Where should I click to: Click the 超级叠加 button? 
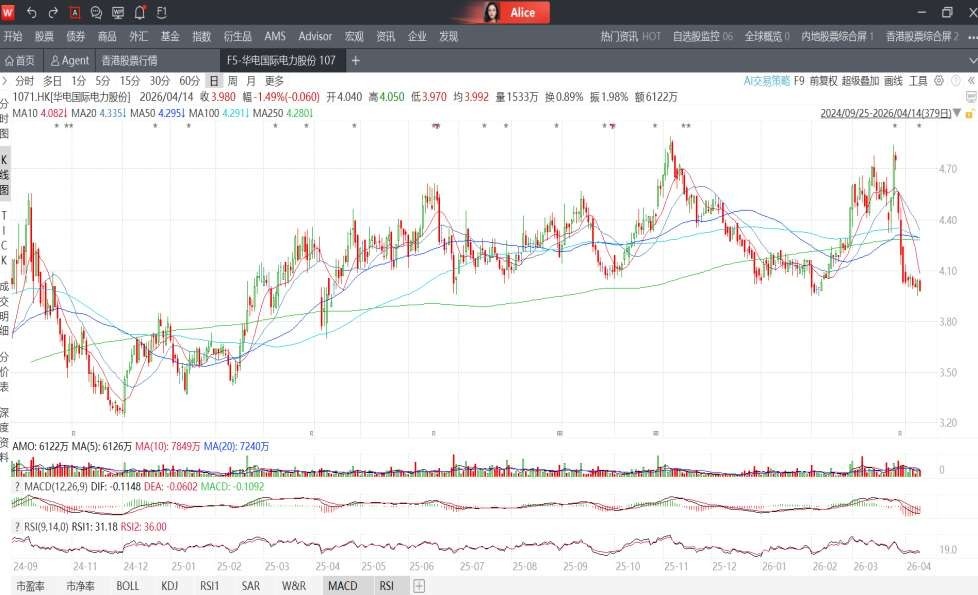coord(860,81)
